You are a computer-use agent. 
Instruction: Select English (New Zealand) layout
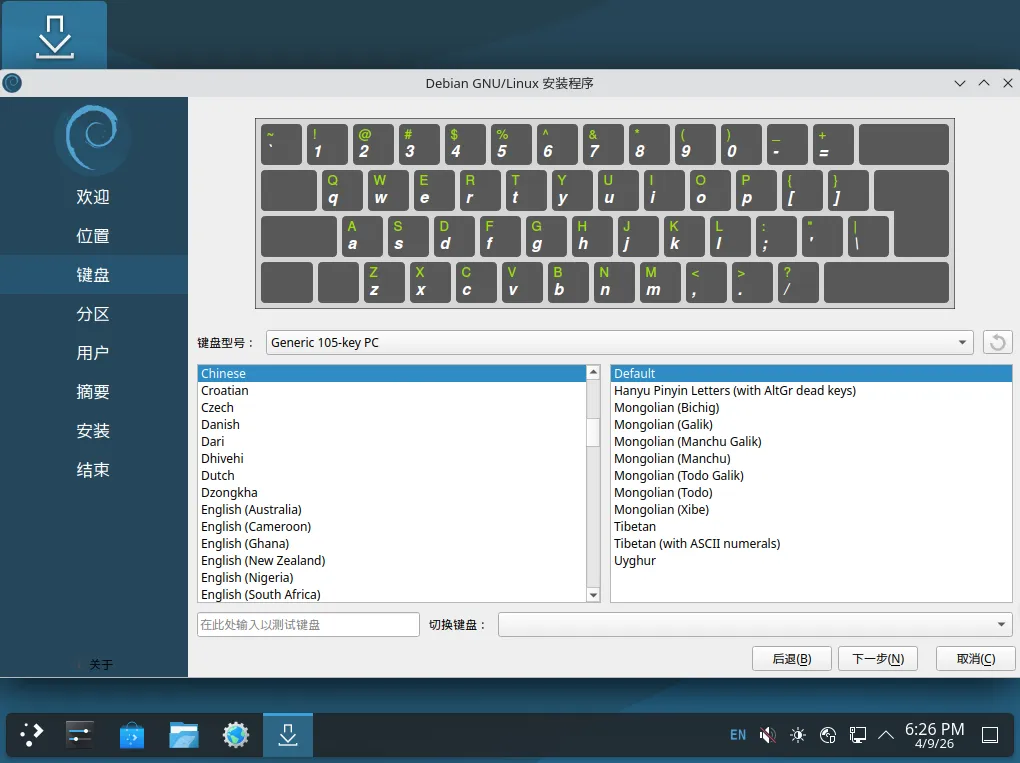click(x=392, y=560)
